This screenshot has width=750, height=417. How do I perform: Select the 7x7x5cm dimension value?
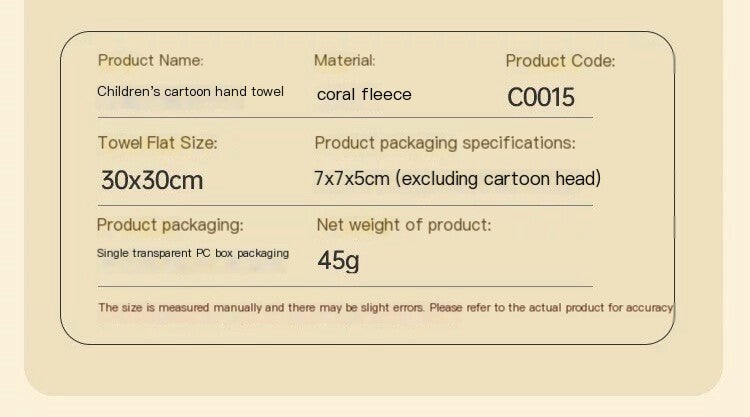(352, 179)
